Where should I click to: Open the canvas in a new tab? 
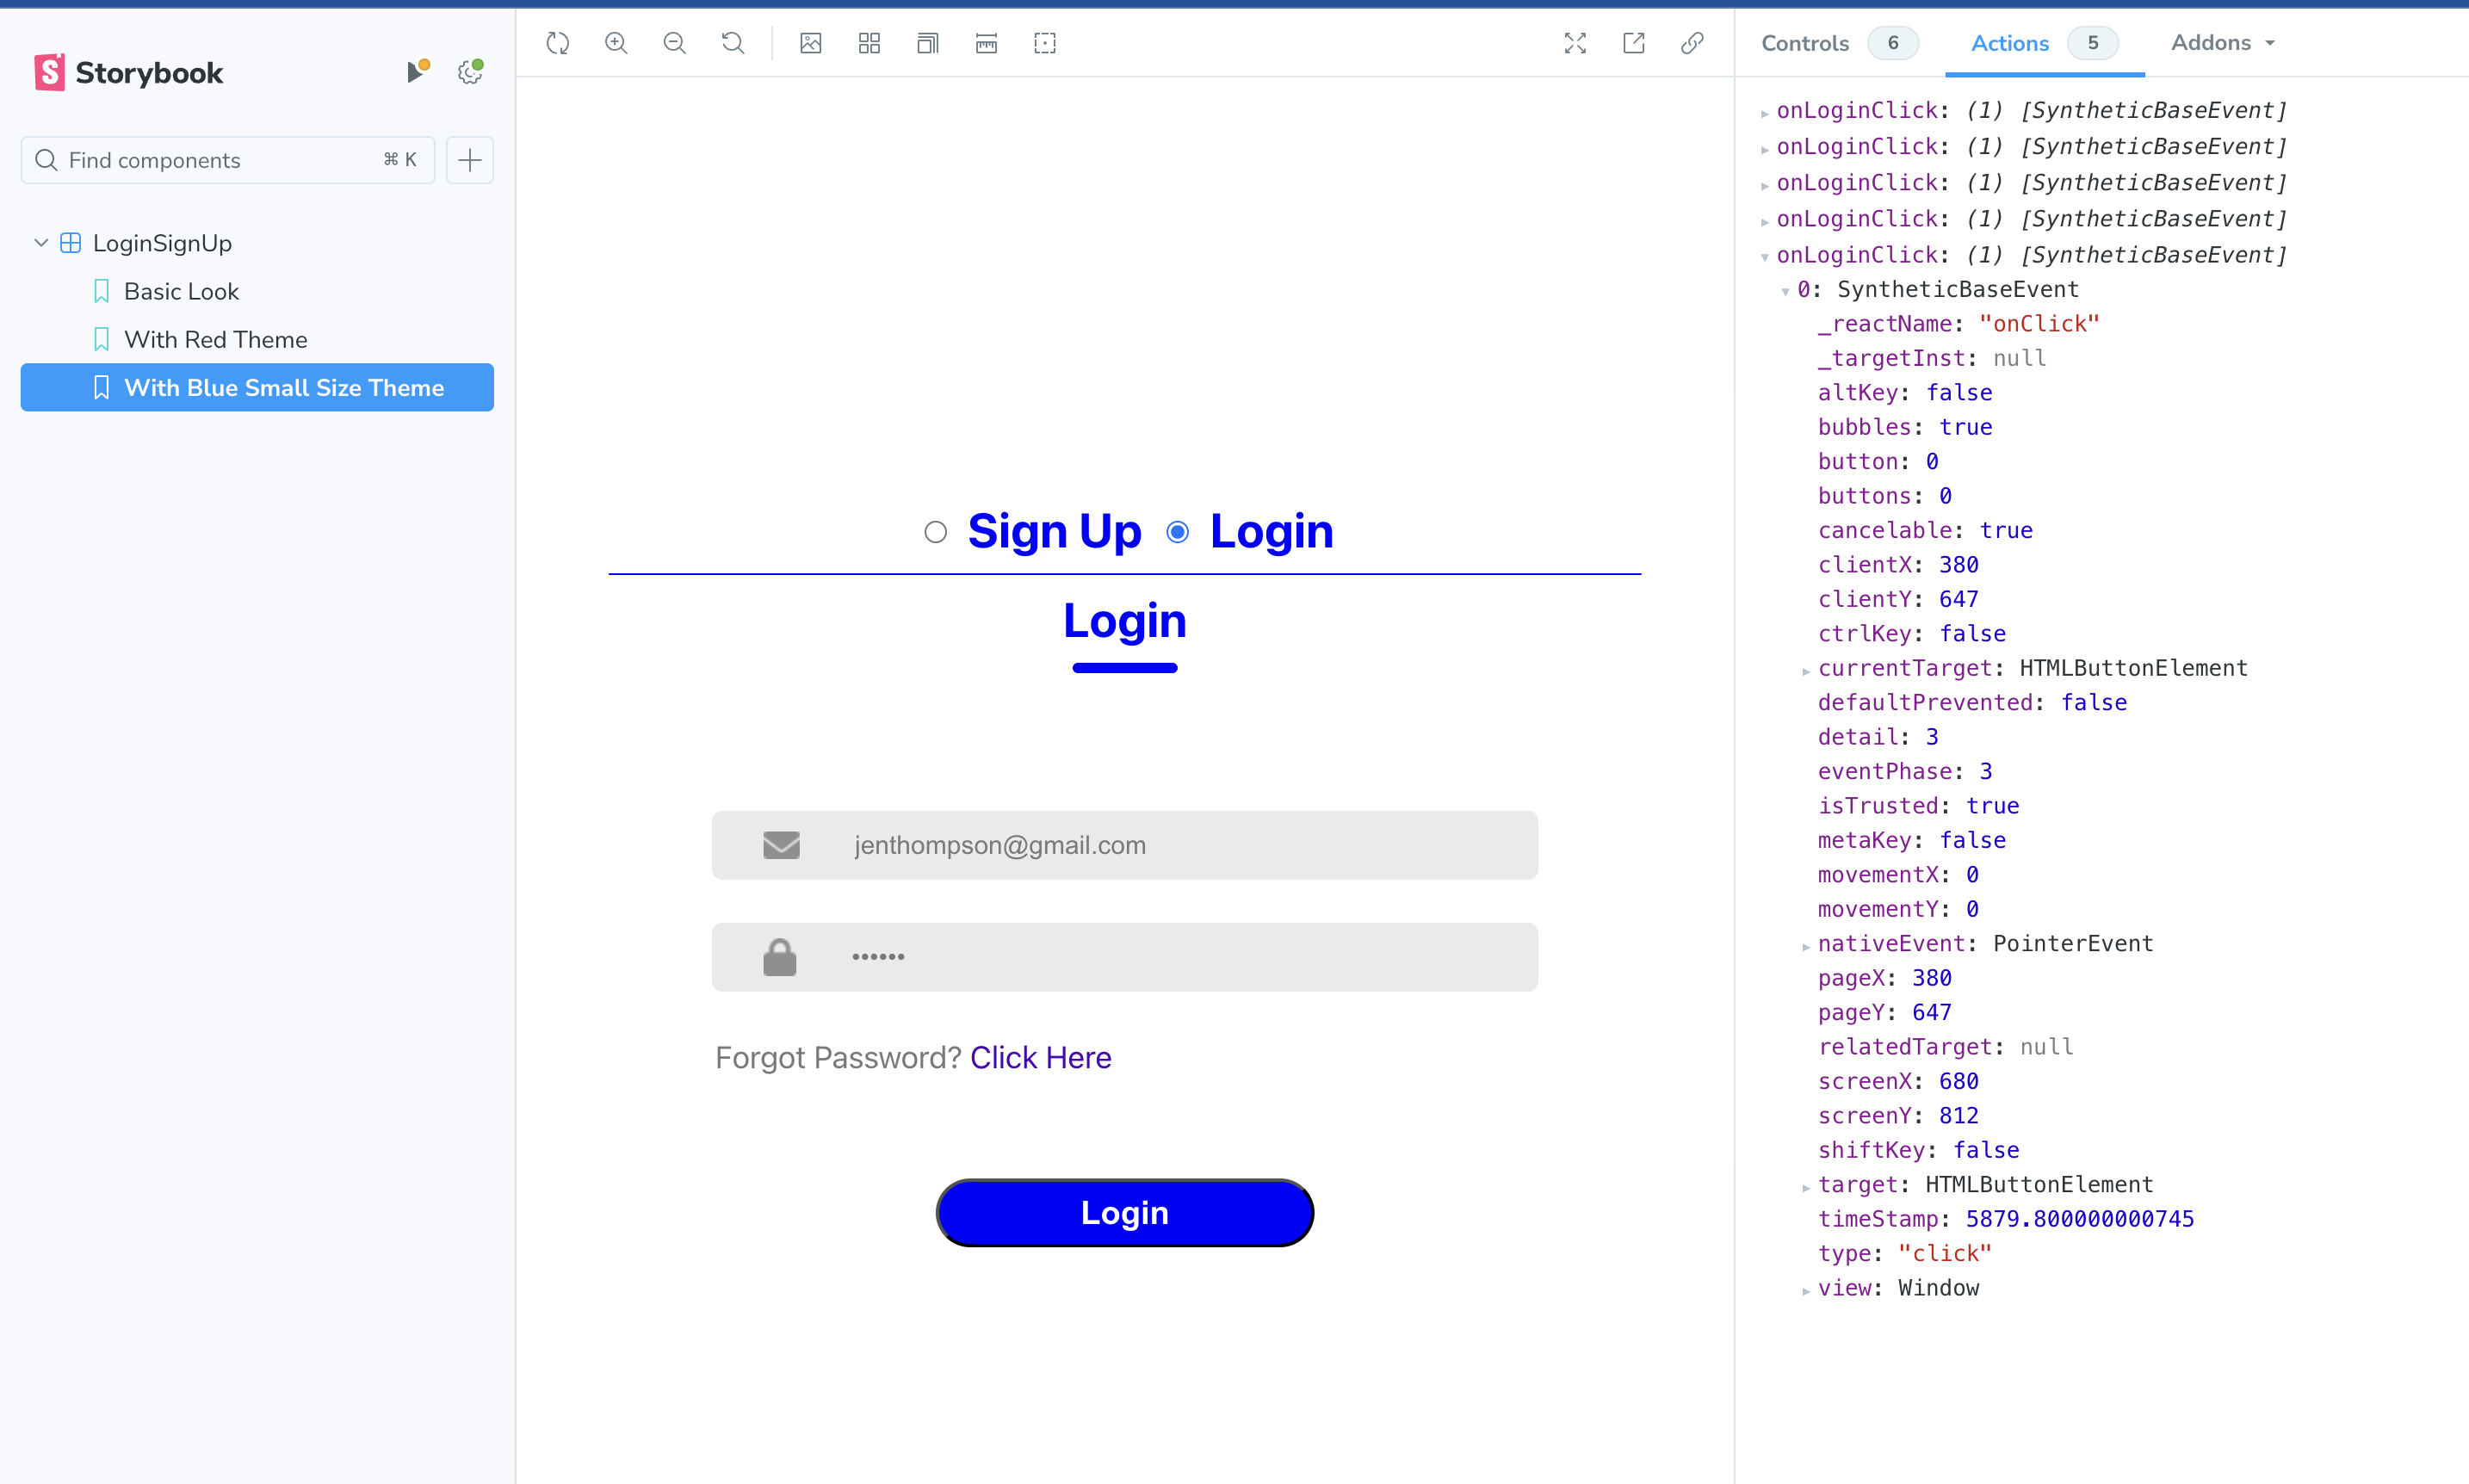1633,43
